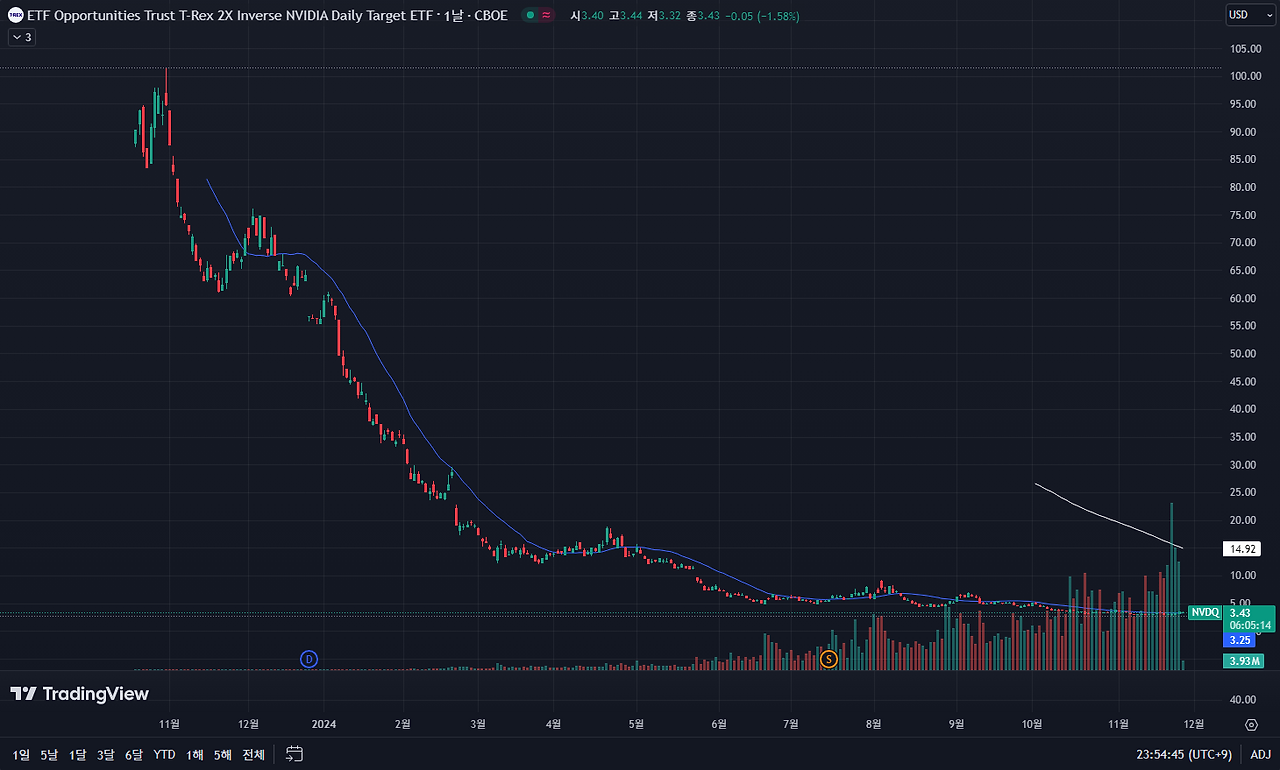This screenshot has width=1280, height=770.
Task: Click the countdown timer showing 06:05:14
Action: (1248, 625)
